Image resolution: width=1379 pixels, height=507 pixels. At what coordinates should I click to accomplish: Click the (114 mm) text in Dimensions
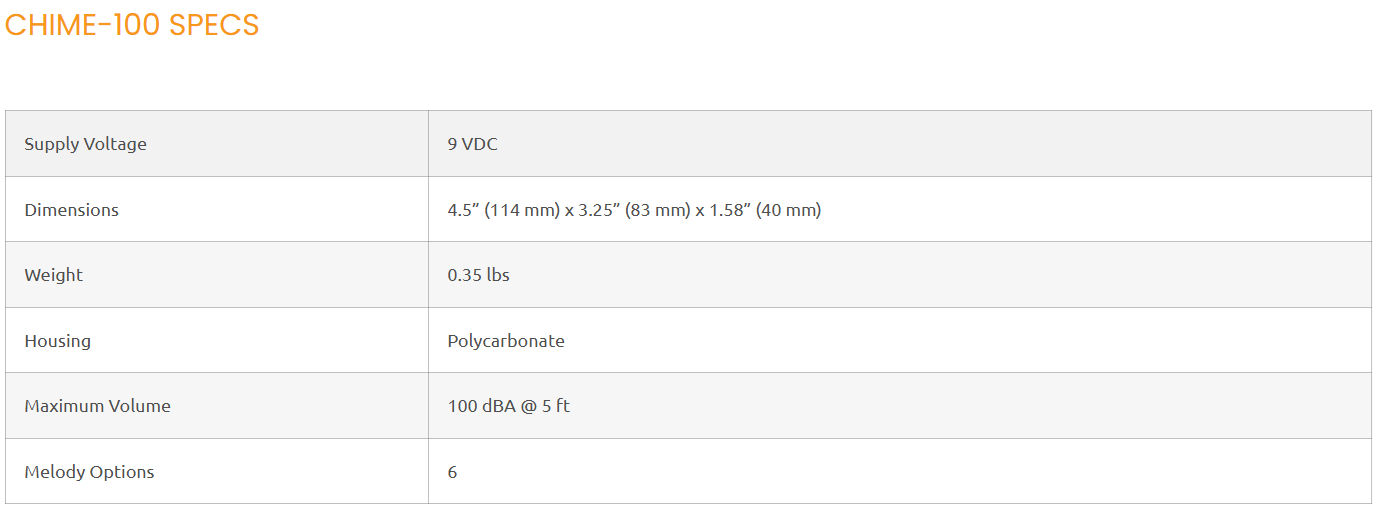coord(522,210)
